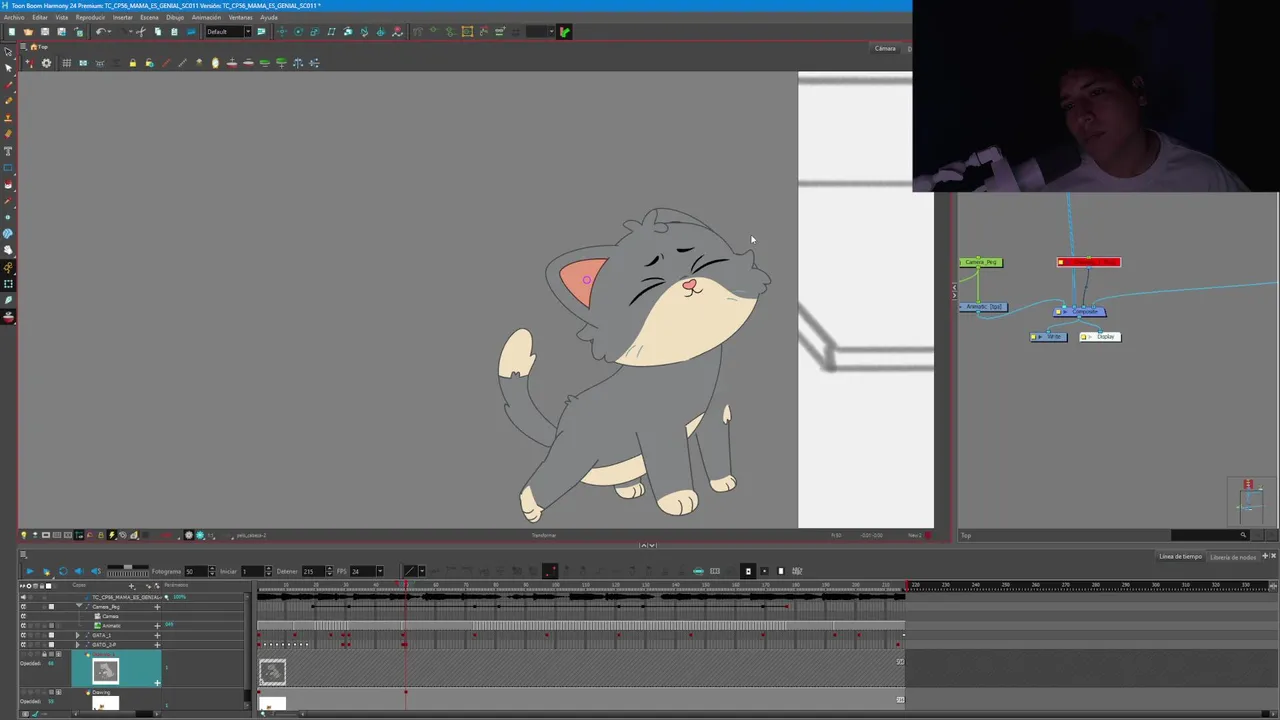Click the camera view gear settings icon
The width and height of the screenshot is (1280, 720).
pyautogui.click(x=46, y=62)
